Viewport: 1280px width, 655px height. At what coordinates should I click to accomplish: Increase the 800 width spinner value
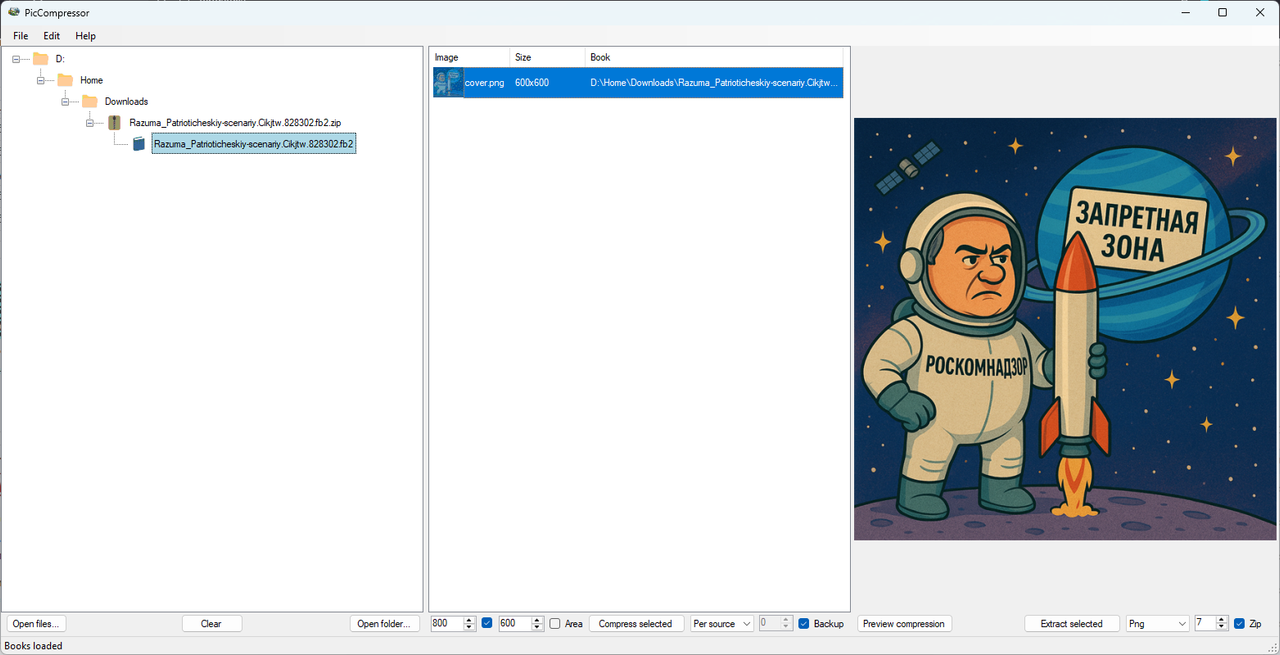click(470, 619)
